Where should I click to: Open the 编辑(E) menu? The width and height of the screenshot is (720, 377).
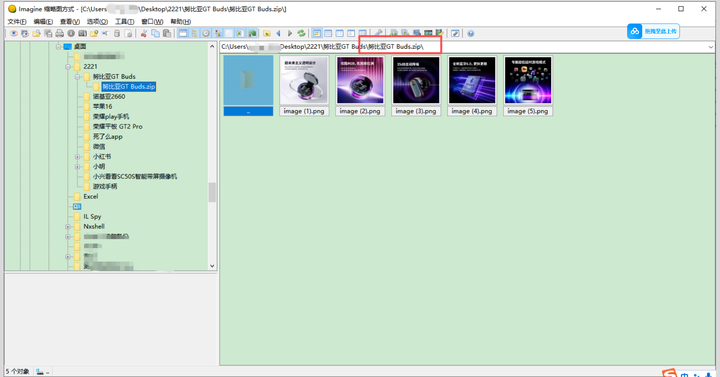[x=43, y=22]
